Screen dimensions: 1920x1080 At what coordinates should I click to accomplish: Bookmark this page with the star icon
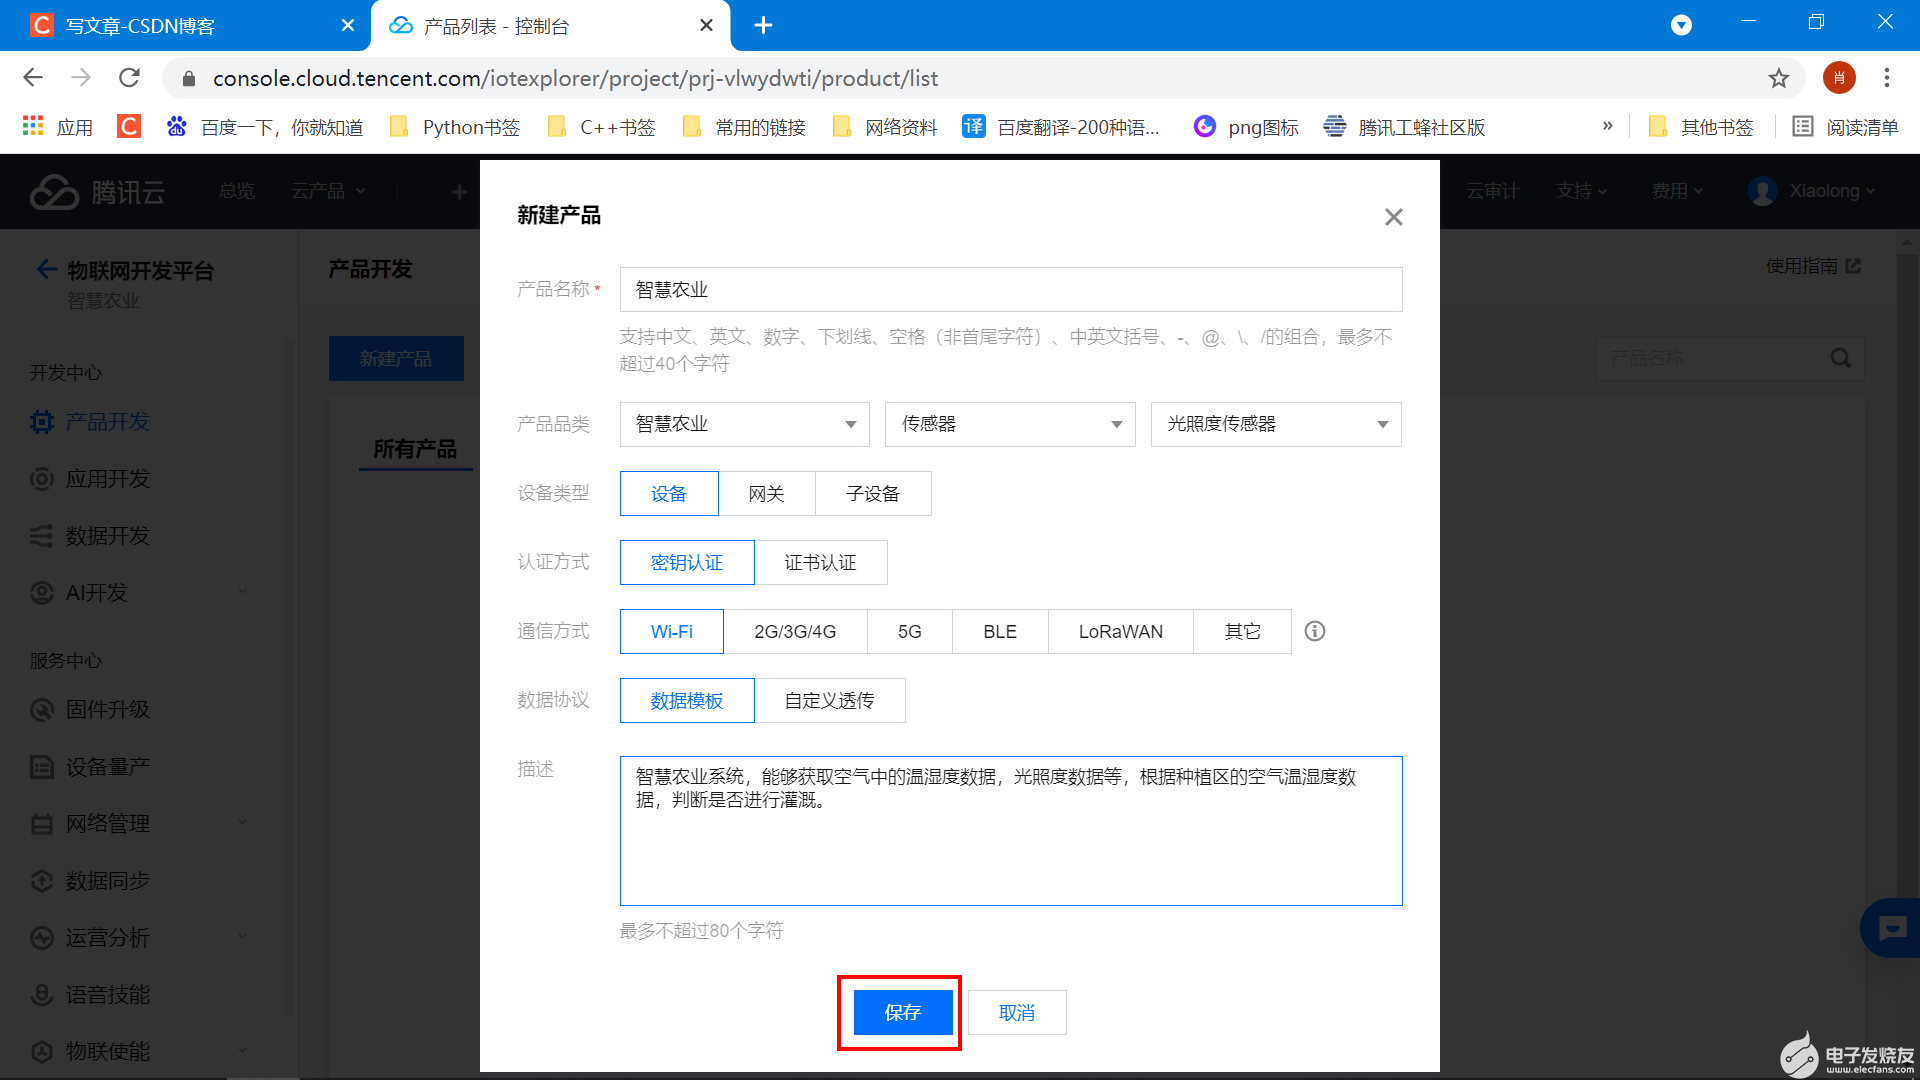pos(1778,78)
